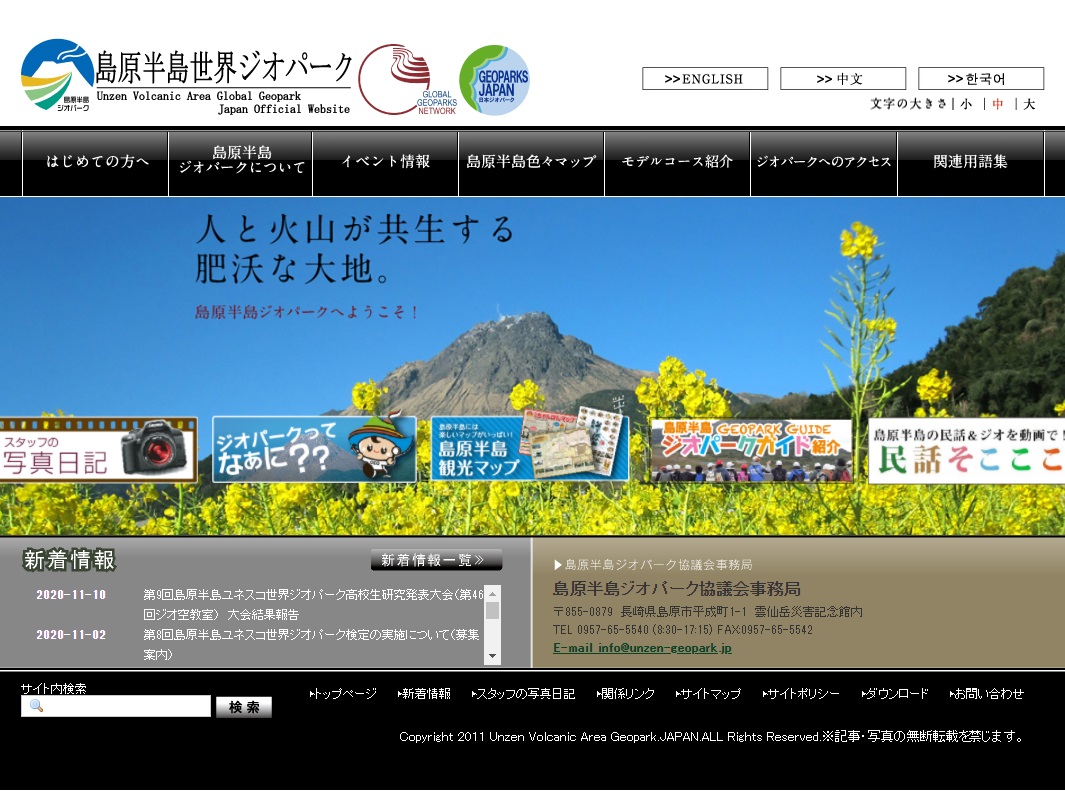Select モデルコース紹介 from the navigation bar
Screen dimensions: 1065x793
point(677,162)
